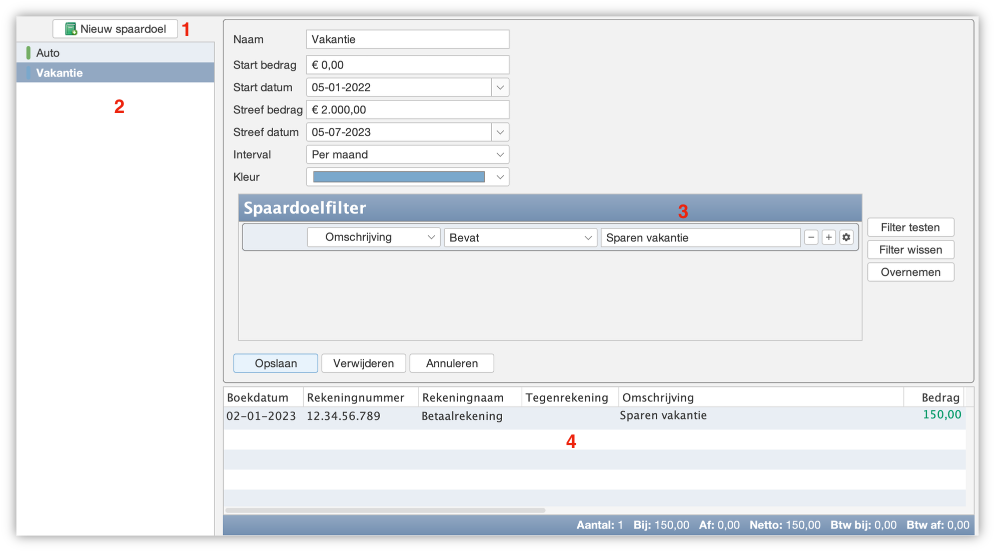994x552 pixels.
Task: Open the Start datum dropdown arrow
Action: (500, 87)
